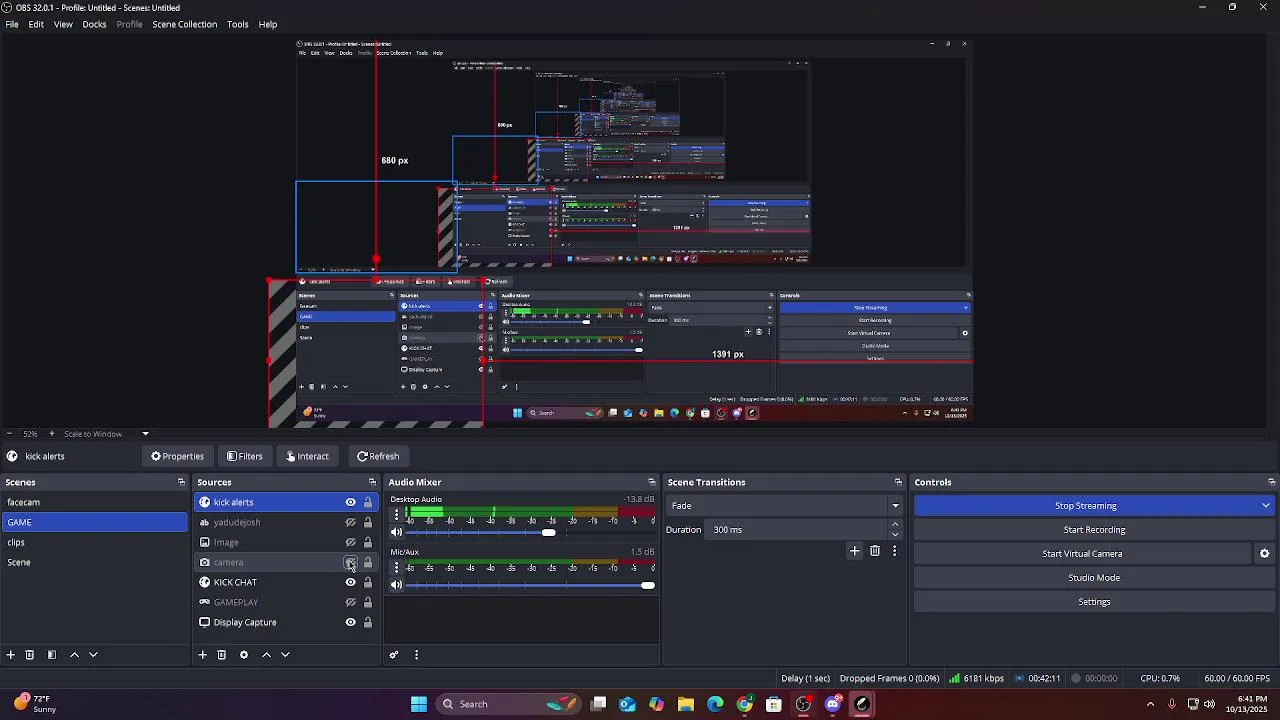Image resolution: width=1280 pixels, height=720 pixels.
Task: Unlock the Display Capture source
Action: point(367,622)
